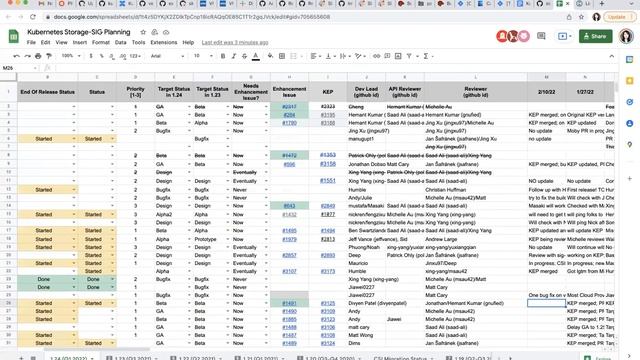
Task: Toggle Italic formatting
Action: click(233, 56)
